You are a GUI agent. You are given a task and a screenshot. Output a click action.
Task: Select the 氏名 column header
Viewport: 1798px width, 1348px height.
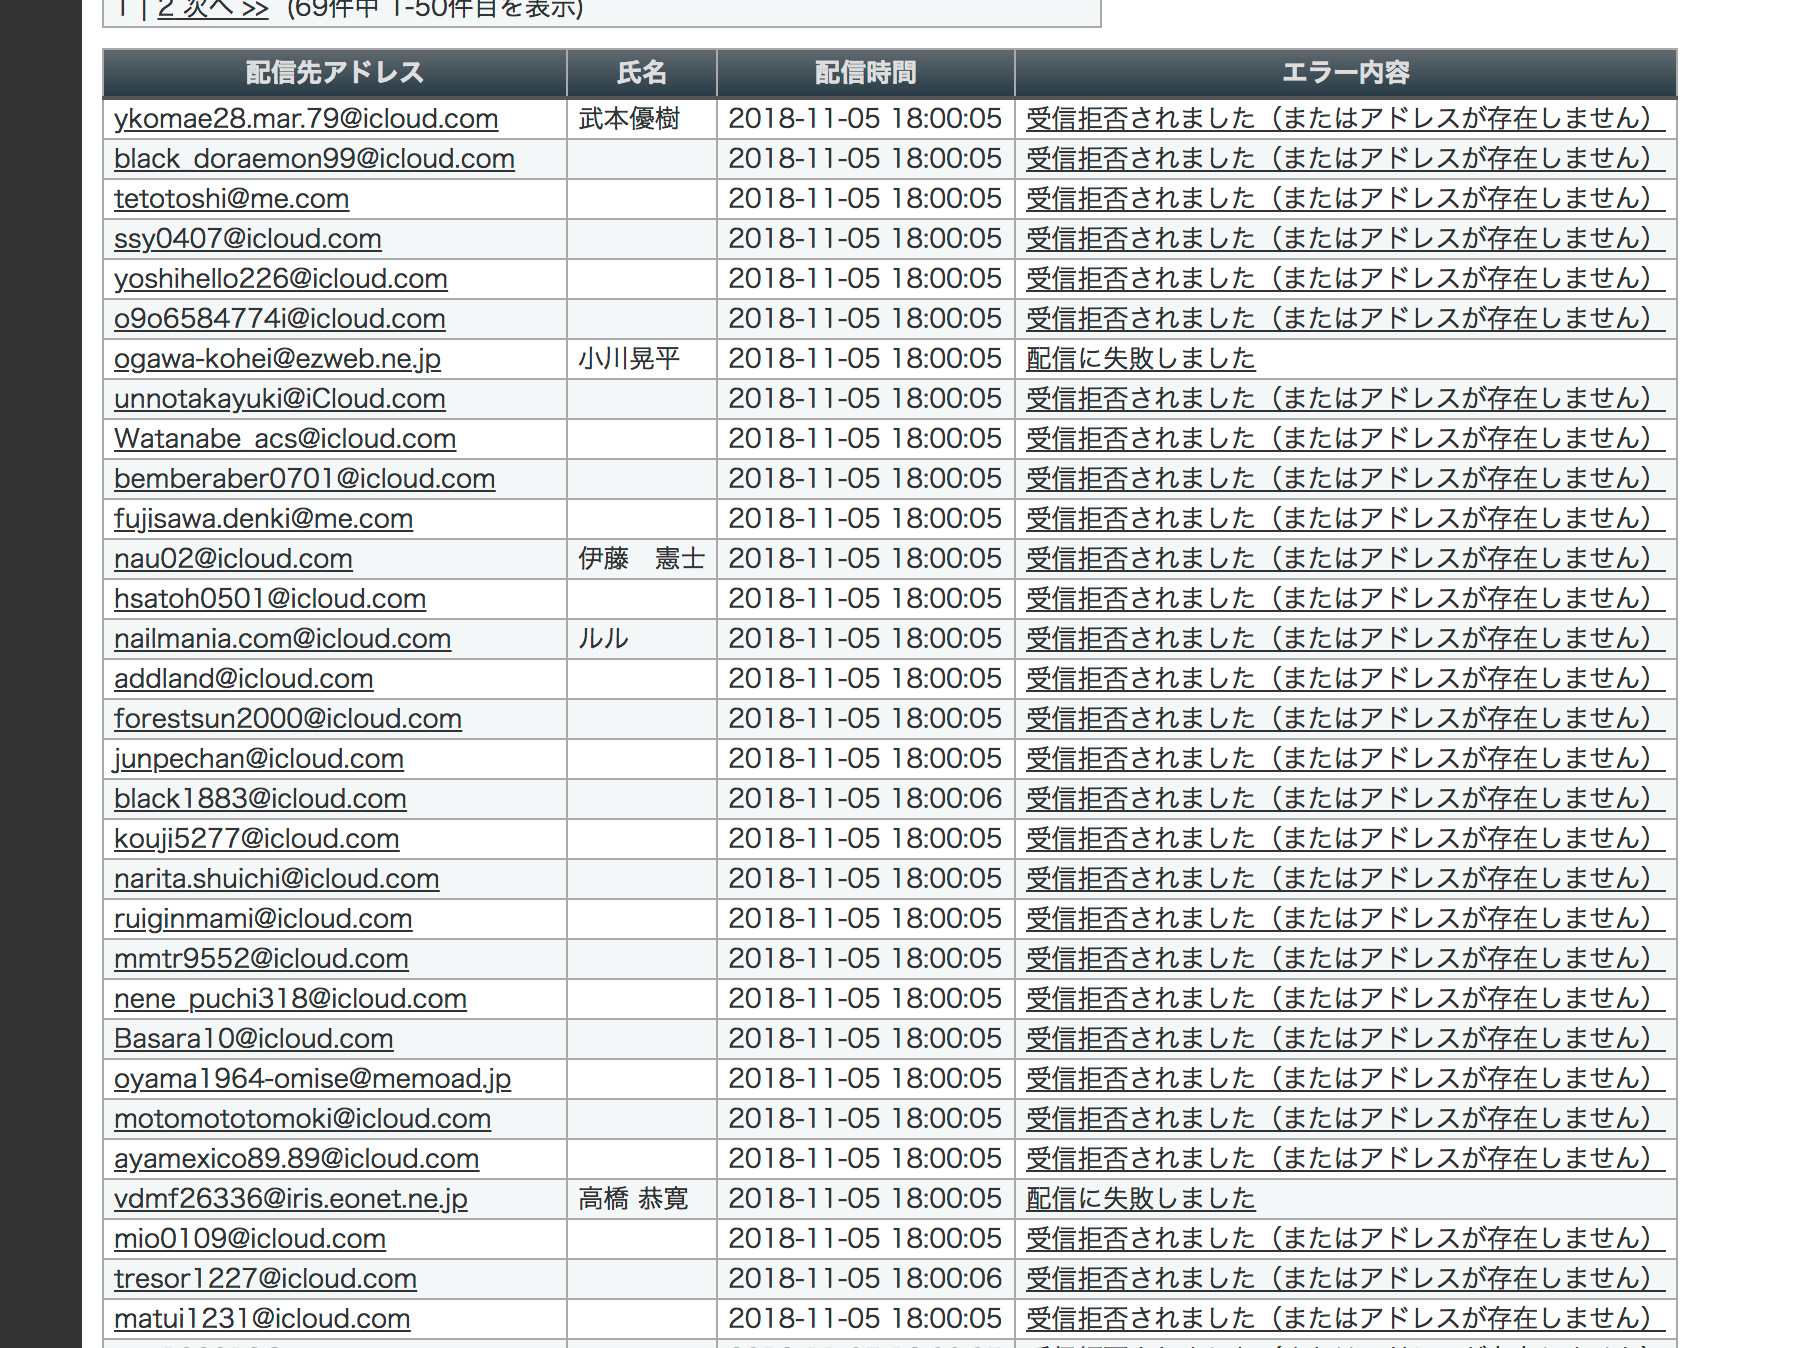(x=641, y=73)
